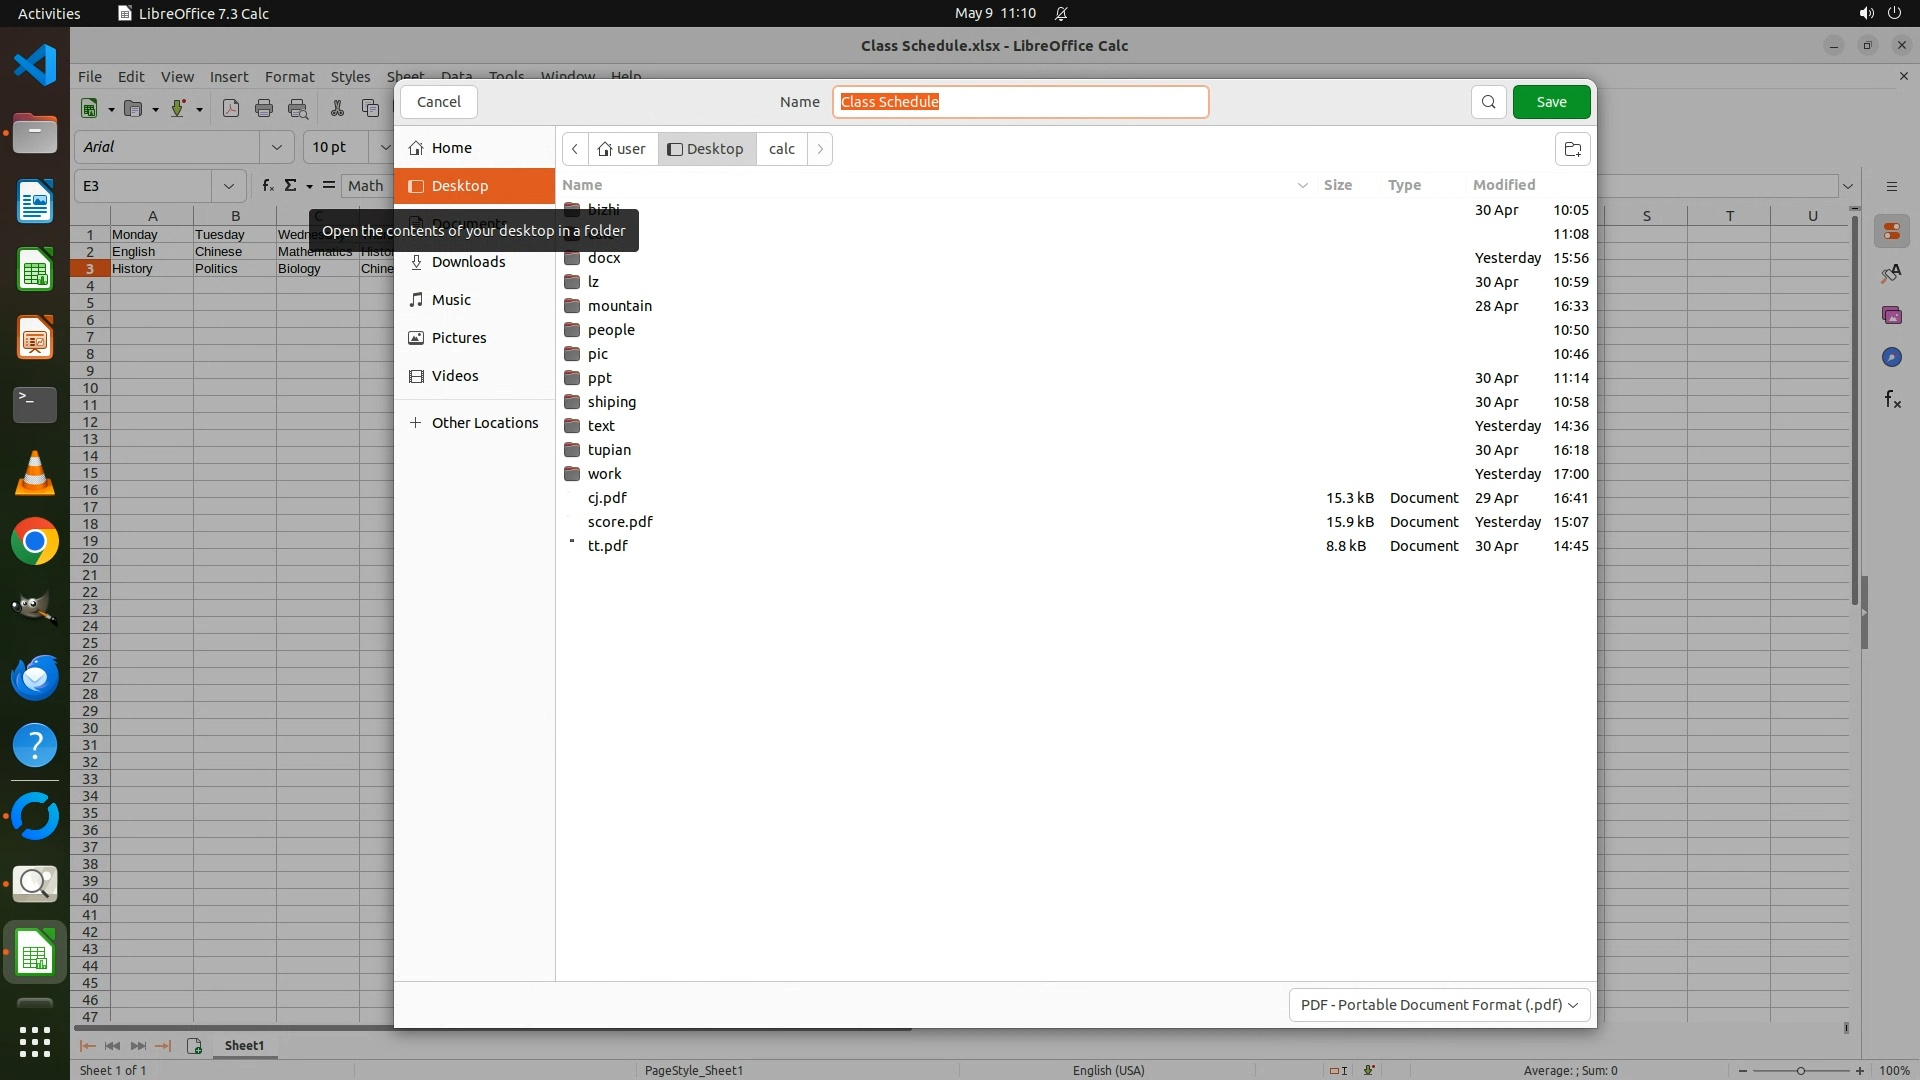Image resolution: width=1920 pixels, height=1080 pixels.
Task: Select the score.pdf file in list
Action: pos(620,522)
